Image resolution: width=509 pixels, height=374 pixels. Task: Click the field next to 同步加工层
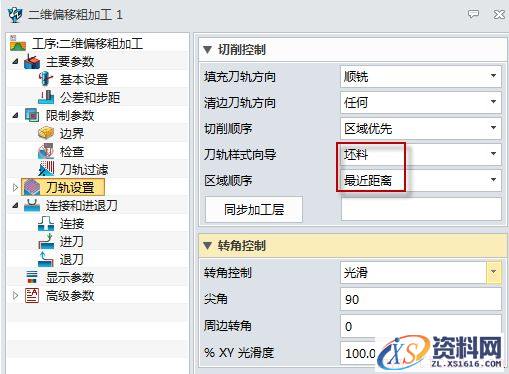pos(421,209)
